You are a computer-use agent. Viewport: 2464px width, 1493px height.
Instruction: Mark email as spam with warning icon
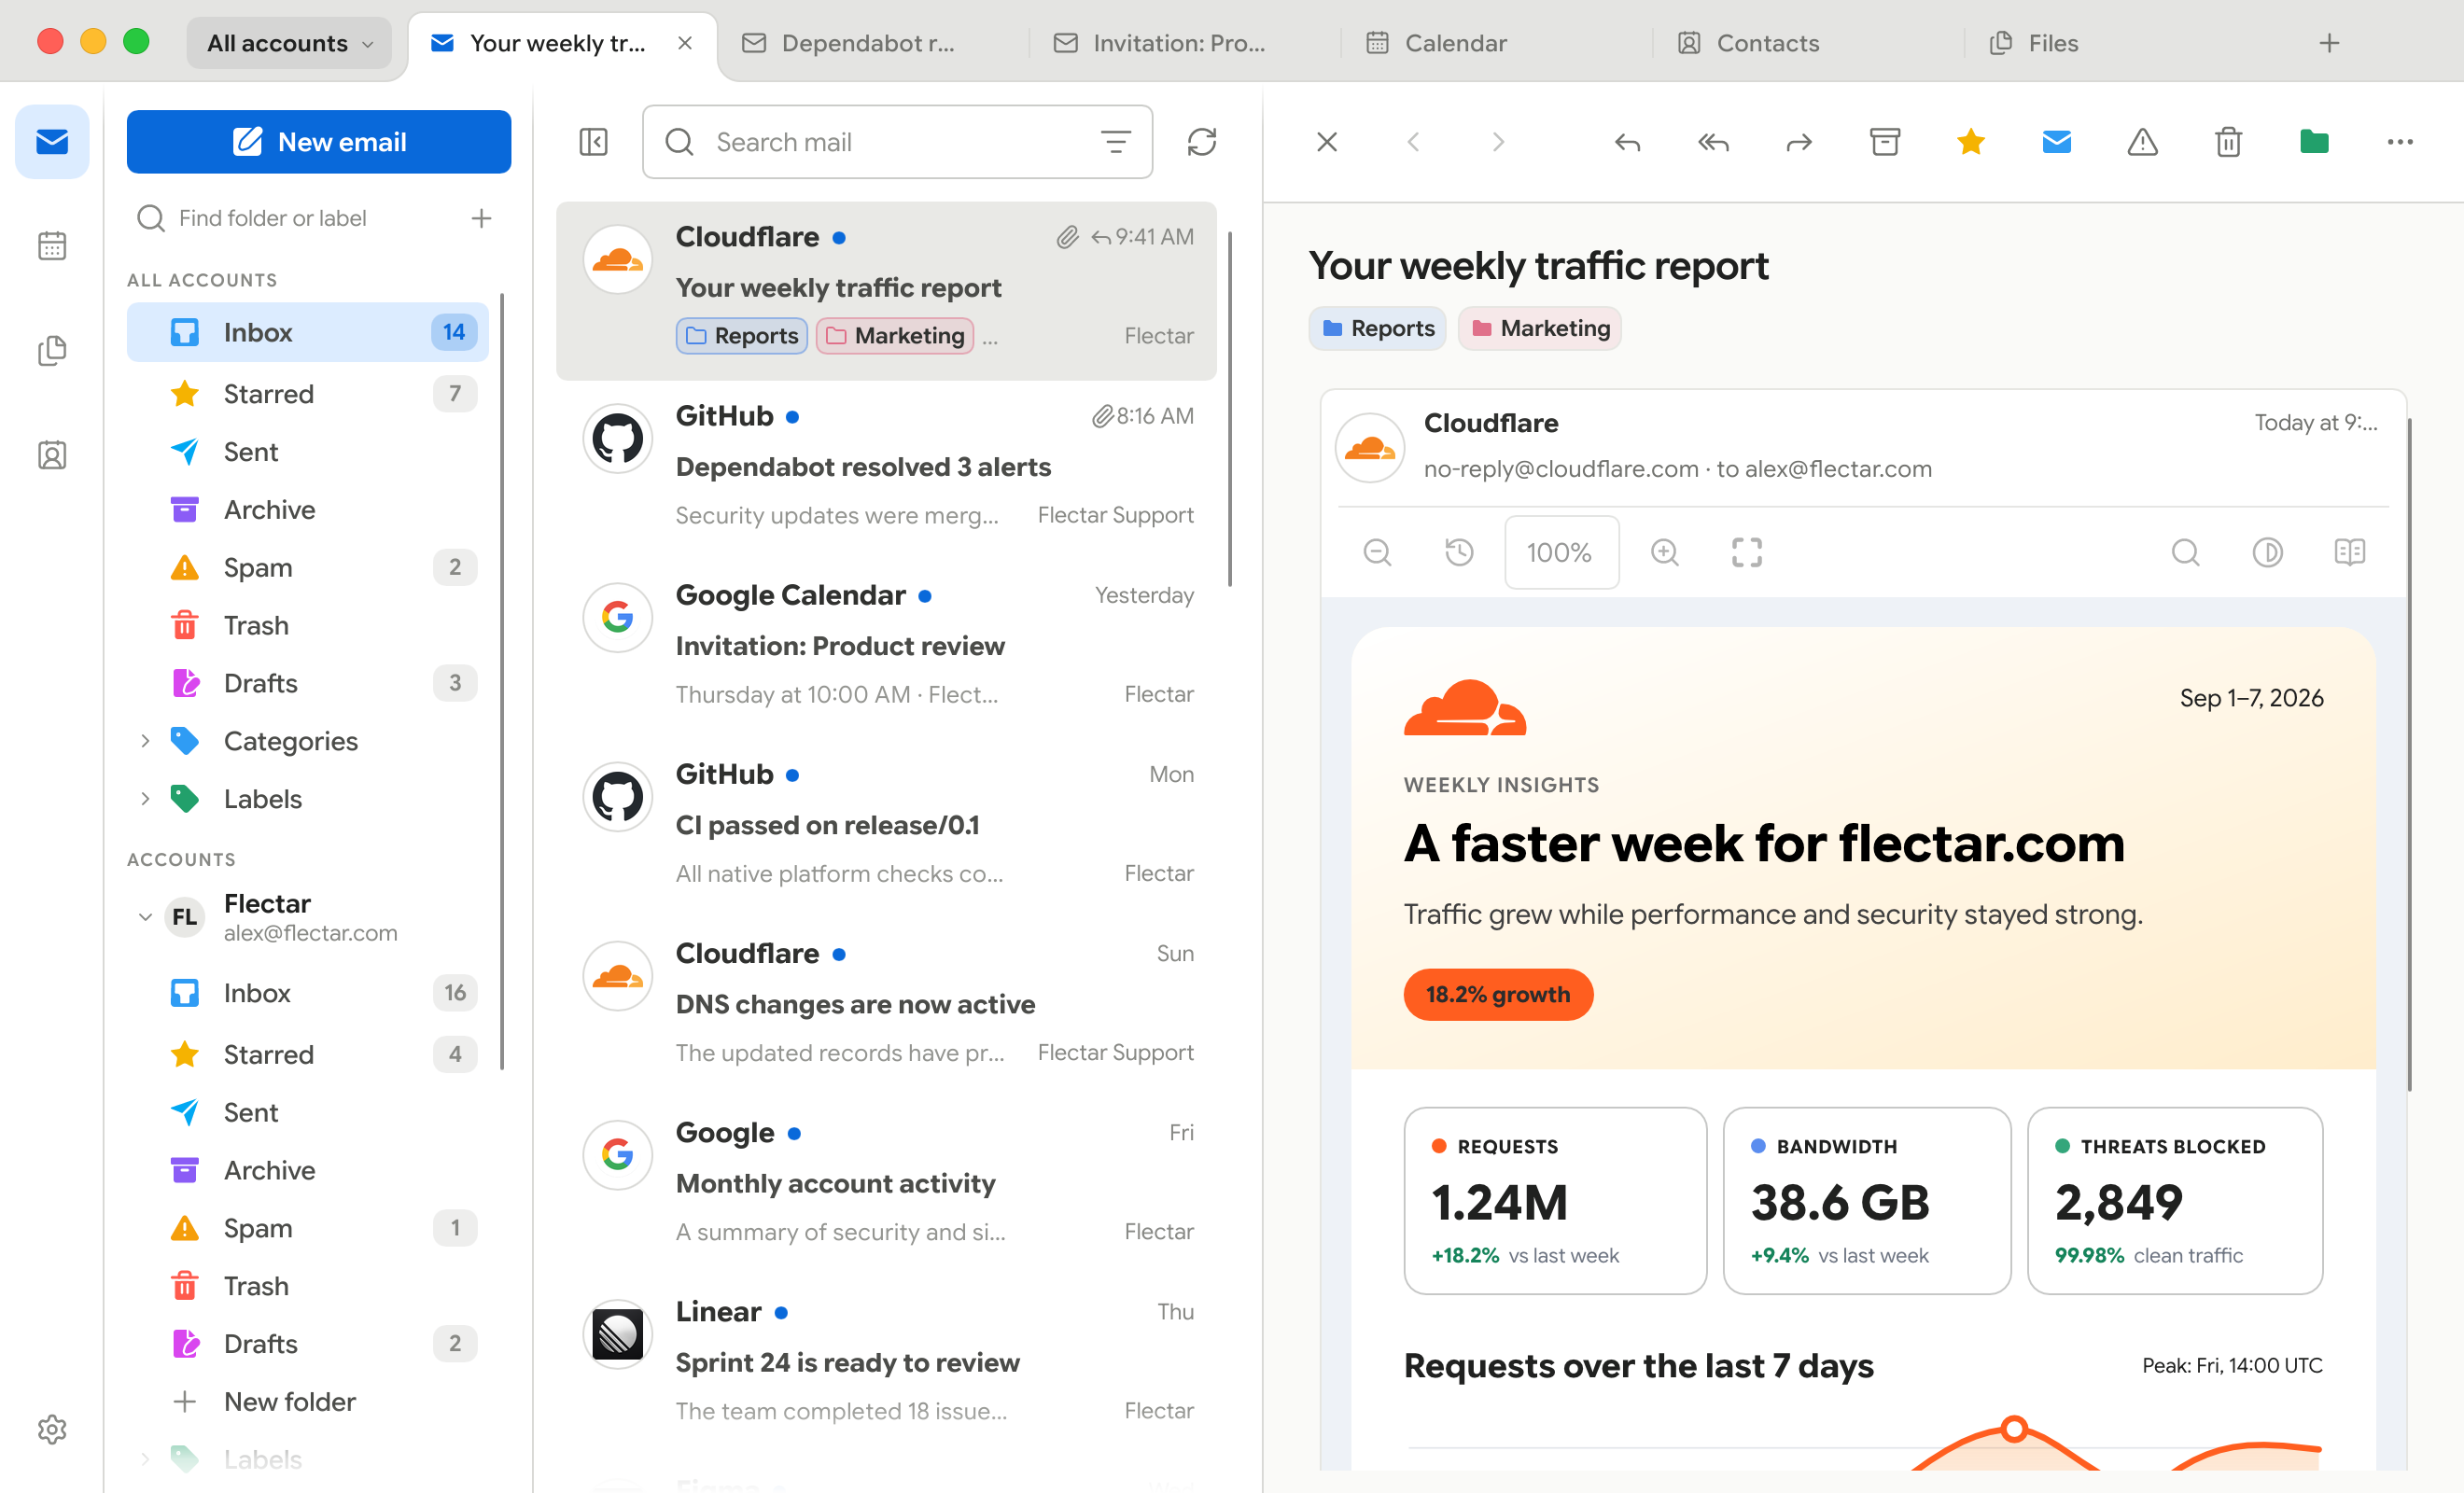[2142, 143]
